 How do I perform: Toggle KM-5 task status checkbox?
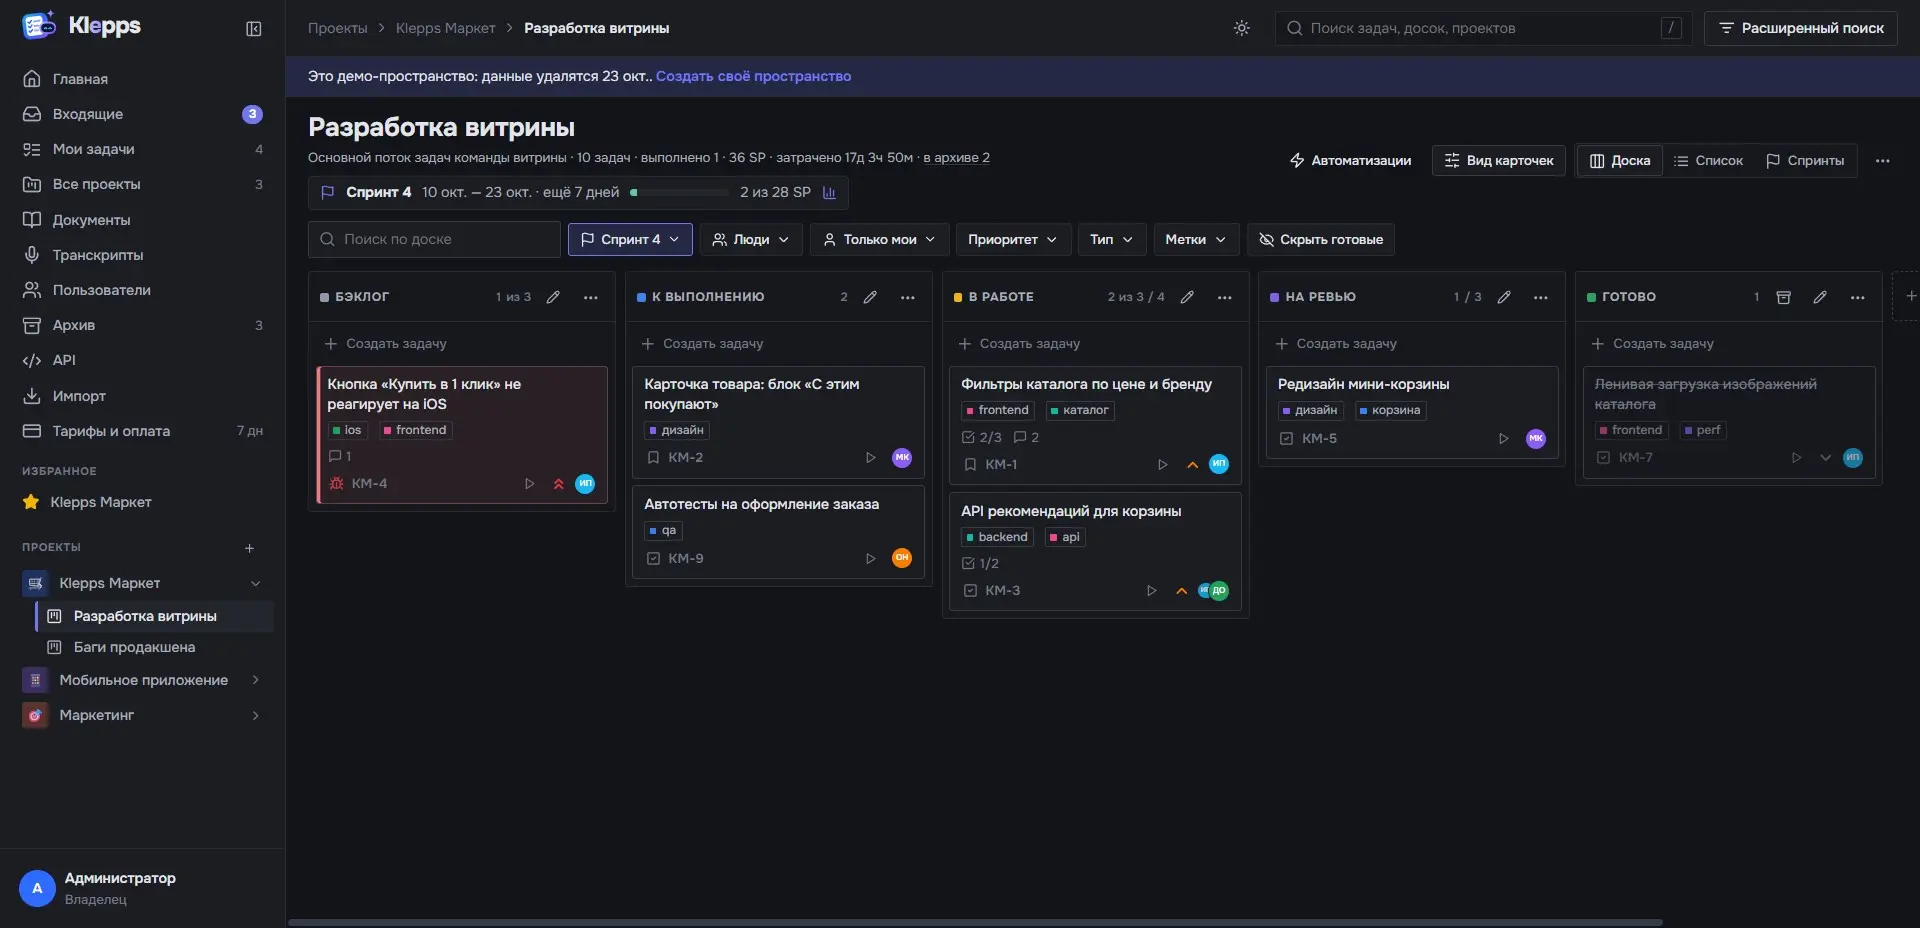click(x=1286, y=439)
